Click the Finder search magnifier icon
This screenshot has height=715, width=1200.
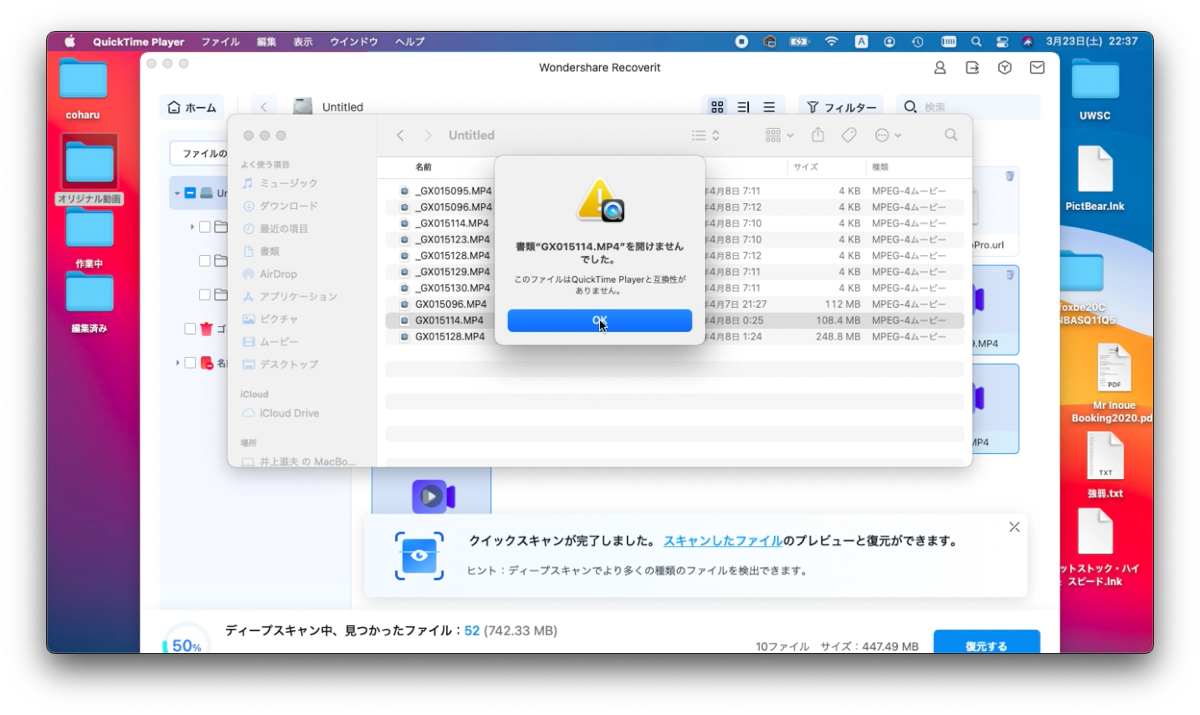pos(951,135)
